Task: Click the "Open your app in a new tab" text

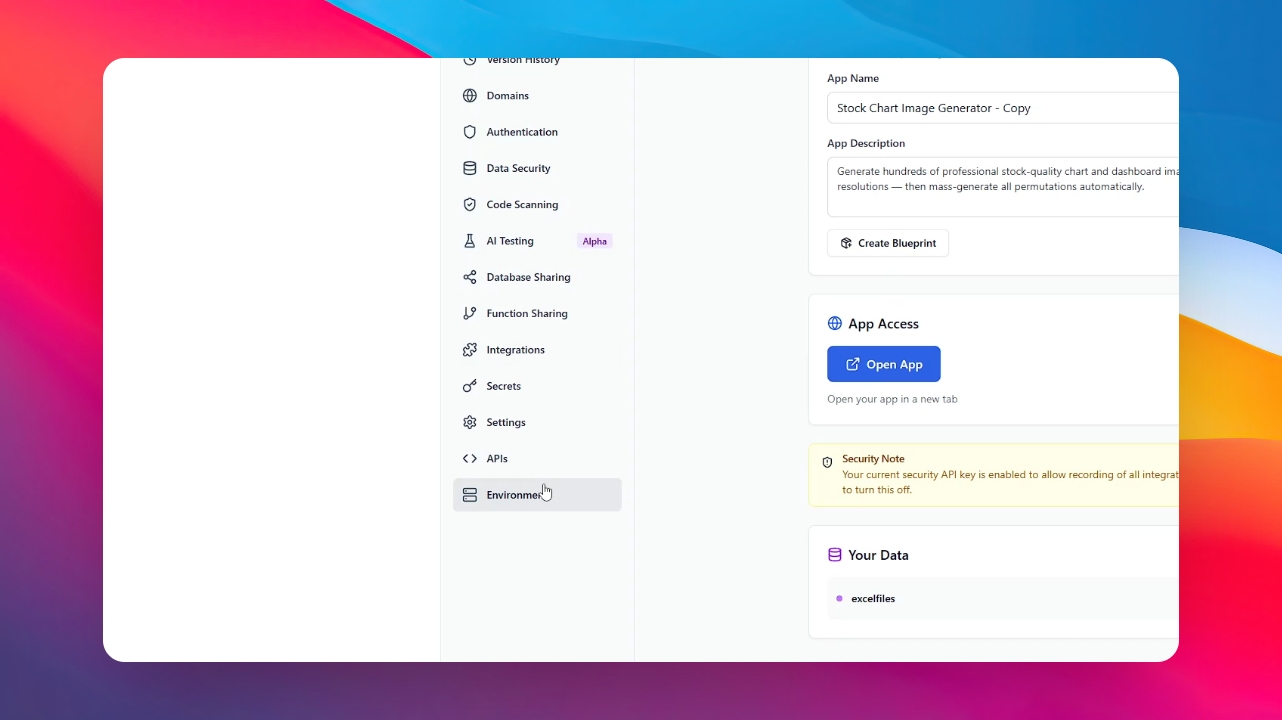Action: coord(892,399)
